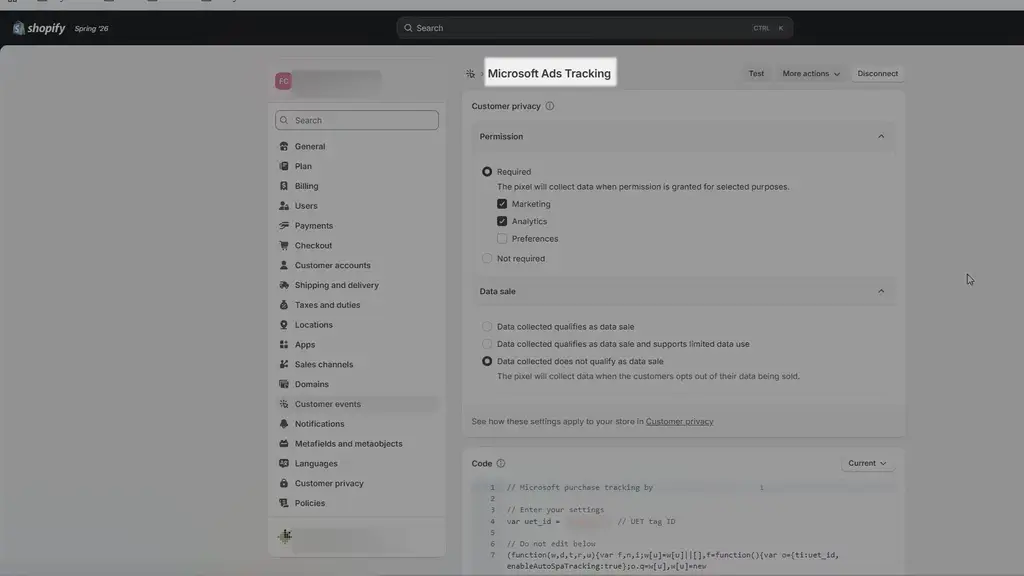Click inside the code editor line 4
The image size is (1024, 576).
pyautogui.click(x=699, y=521)
